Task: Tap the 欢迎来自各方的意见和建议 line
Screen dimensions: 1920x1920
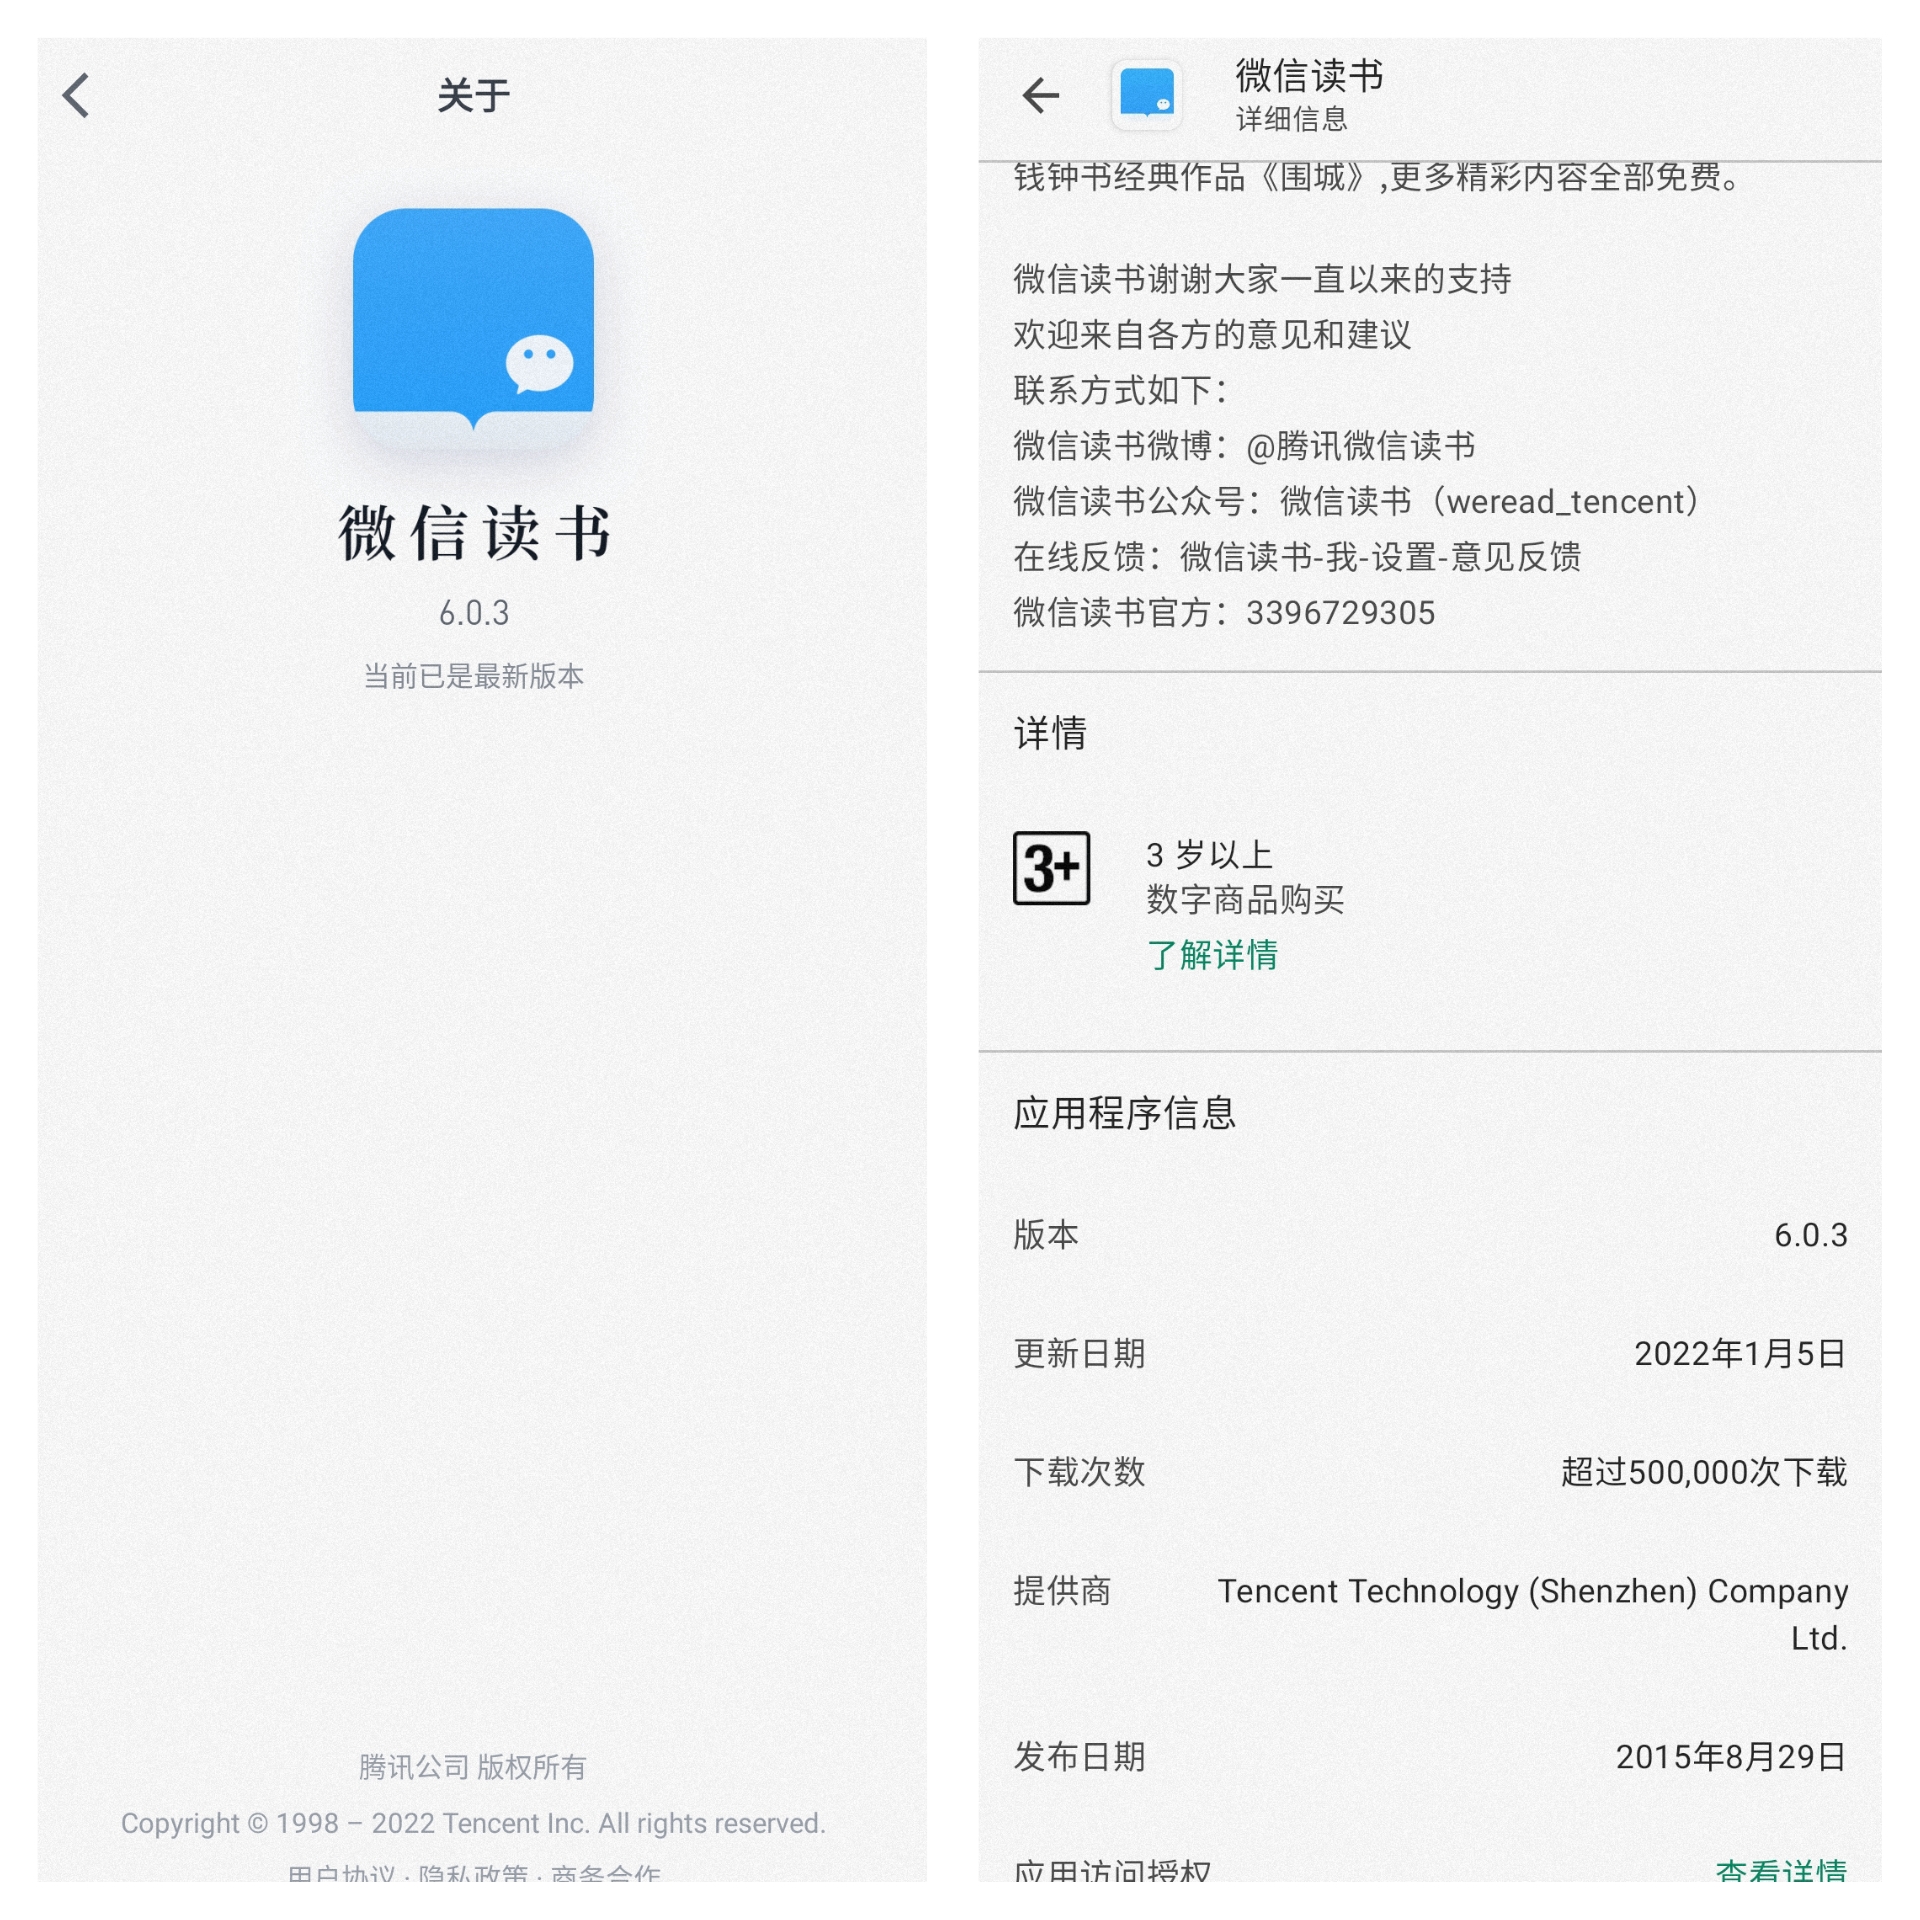Action: pyautogui.click(x=1211, y=335)
